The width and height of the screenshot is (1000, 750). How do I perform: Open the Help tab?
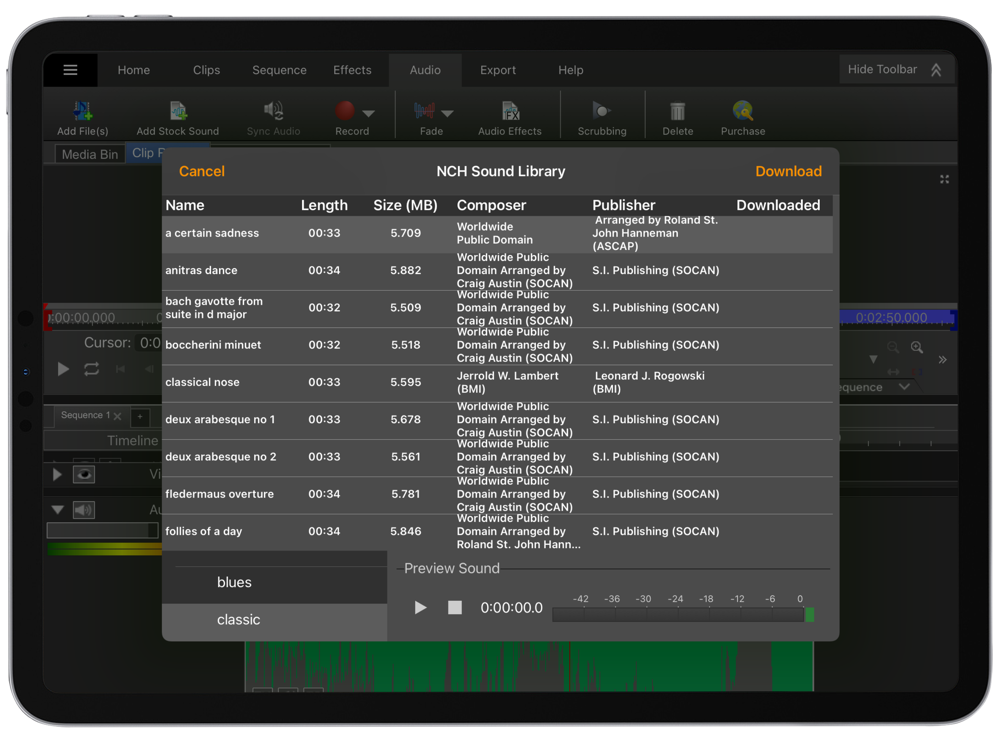coord(570,70)
